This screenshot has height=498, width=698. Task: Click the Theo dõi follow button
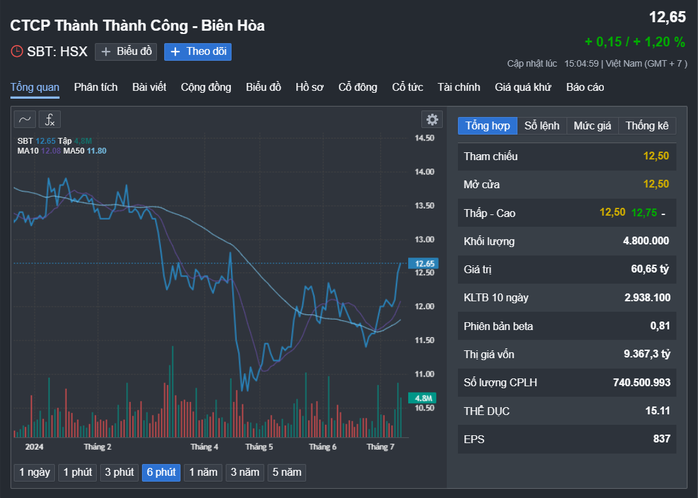pyautogui.click(x=198, y=52)
